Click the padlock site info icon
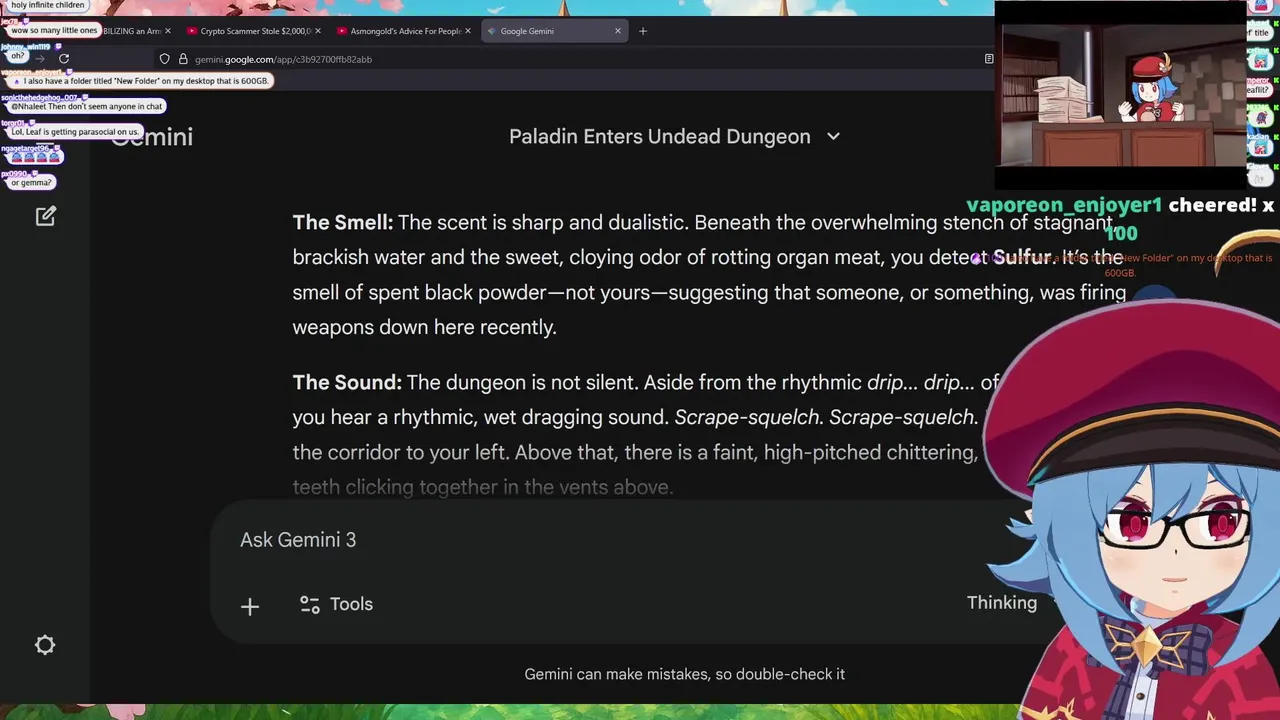The image size is (1280, 720). (183, 59)
